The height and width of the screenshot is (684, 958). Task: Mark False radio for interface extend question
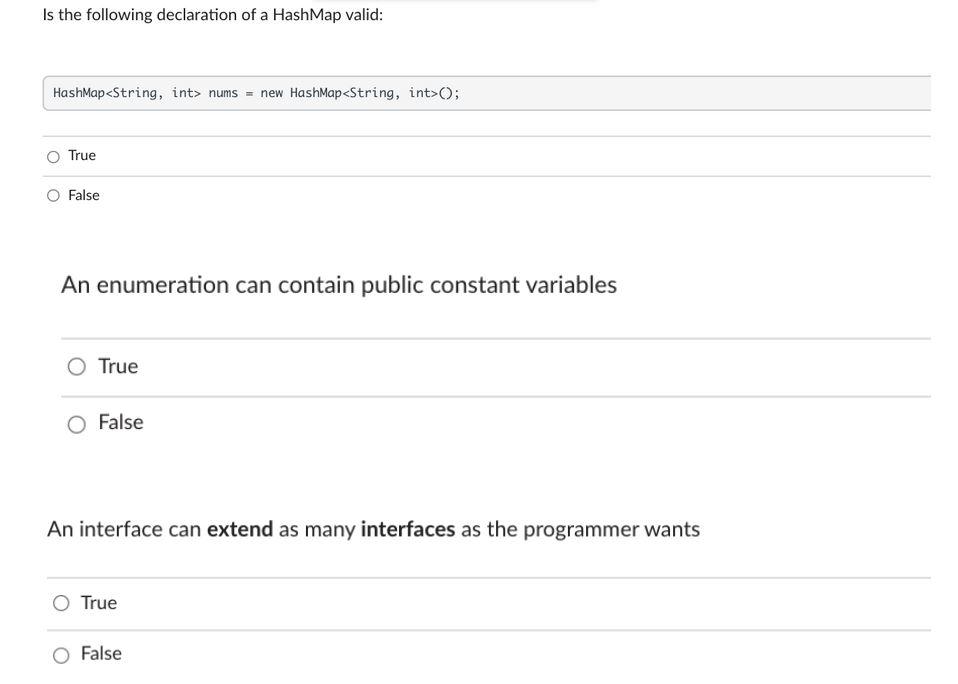pyautogui.click(x=61, y=655)
